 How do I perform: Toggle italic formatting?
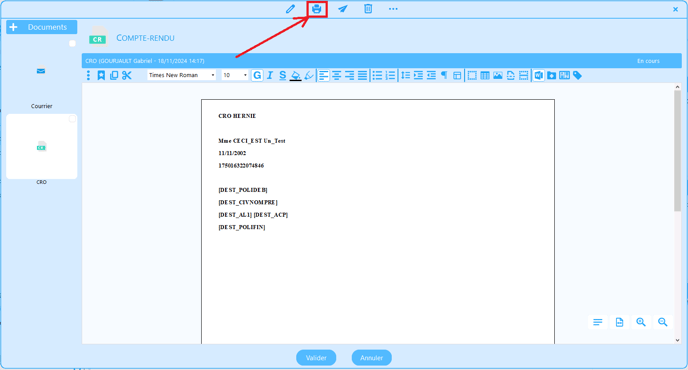coord(270,75)
